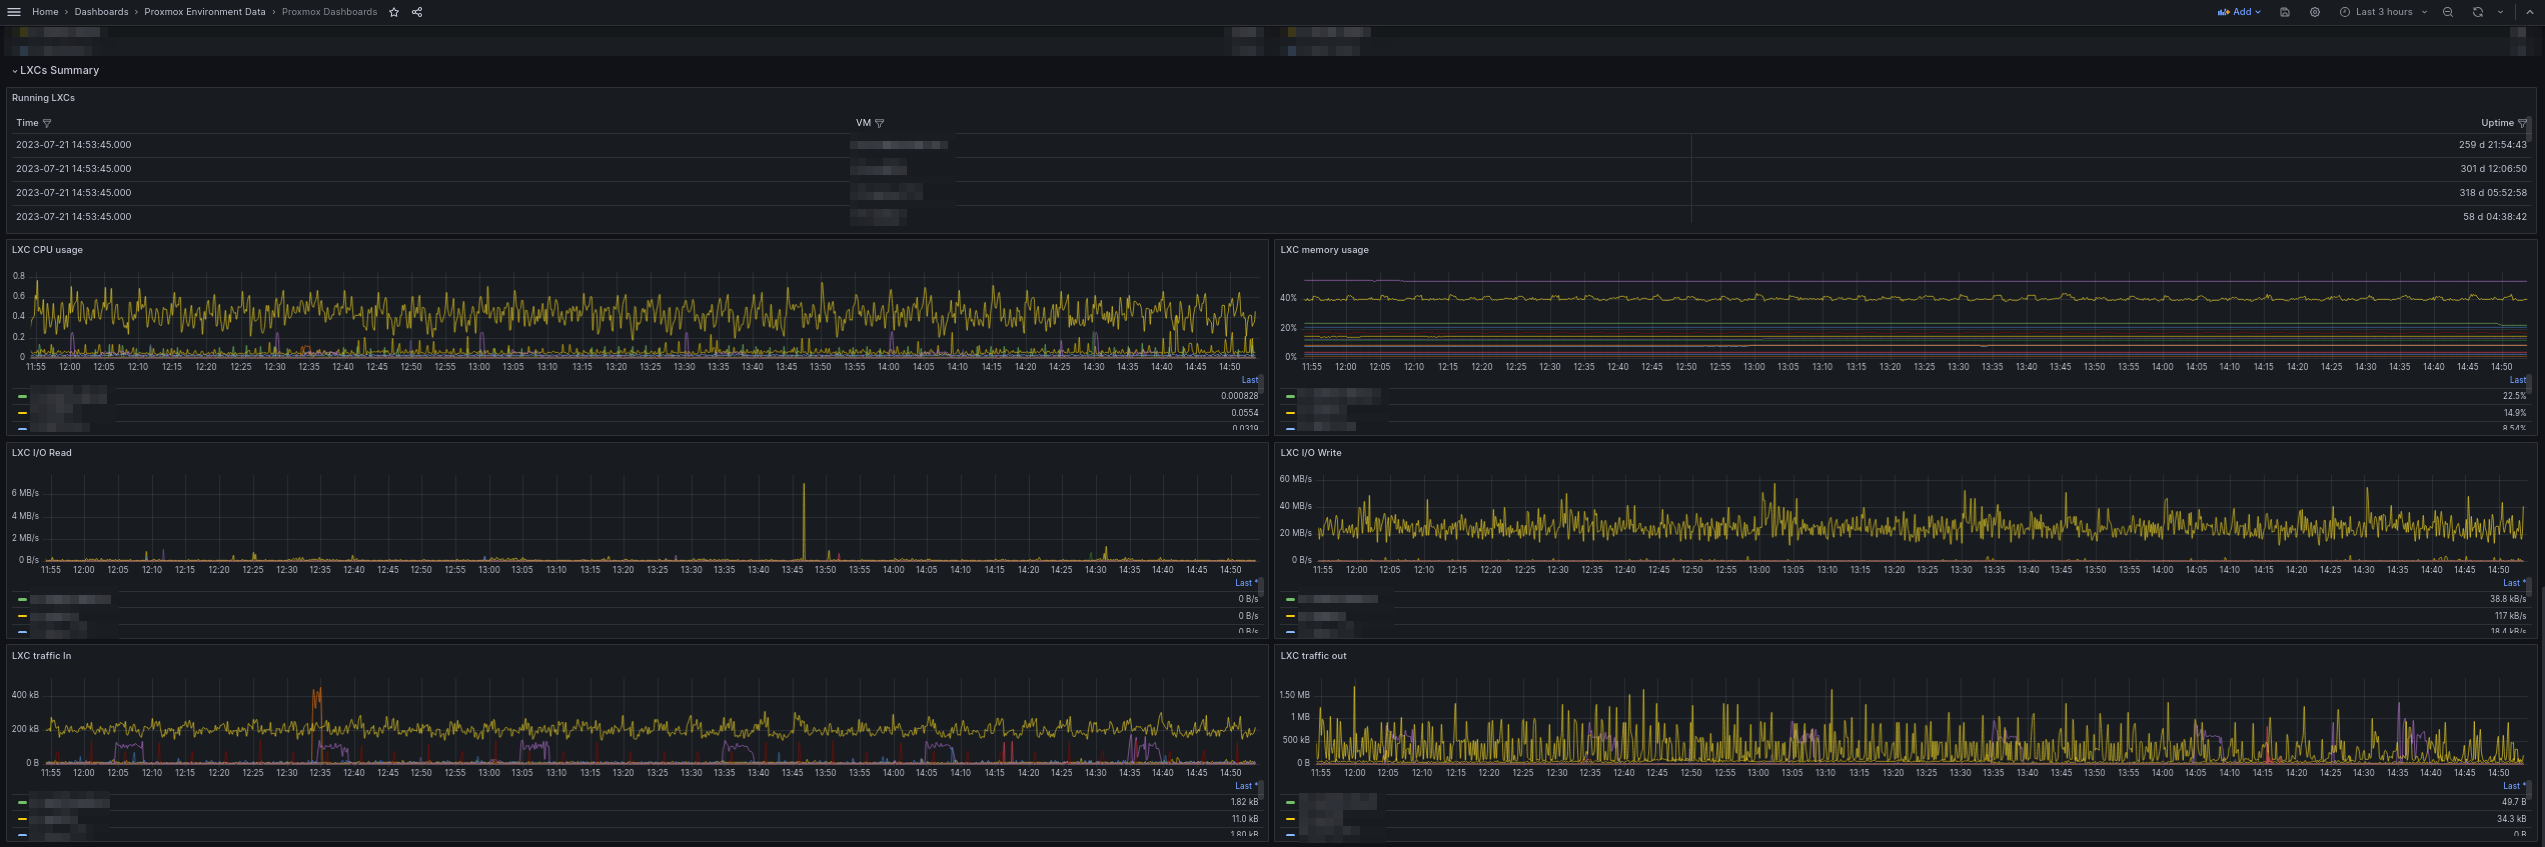The height and width of the screenshot is (847, 2545).
Task: Zoom out the time range
Action: point(2448,12)
